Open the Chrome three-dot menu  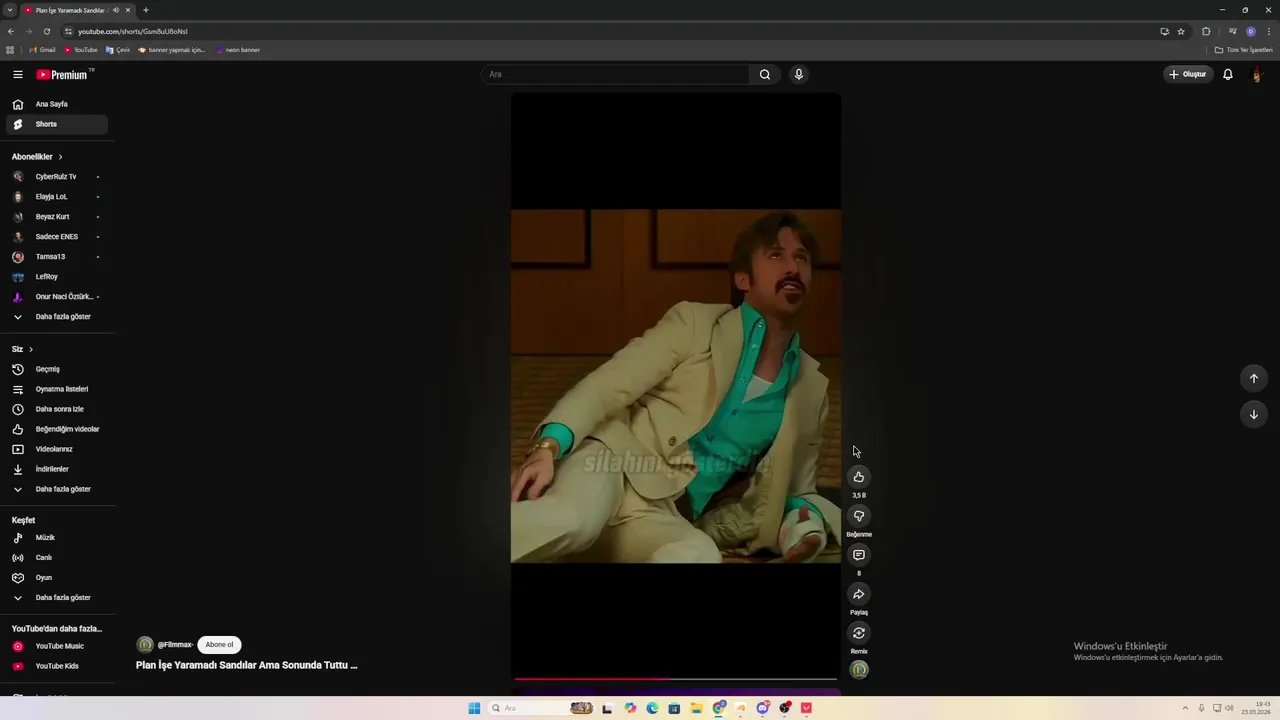tap(1269, 31)
